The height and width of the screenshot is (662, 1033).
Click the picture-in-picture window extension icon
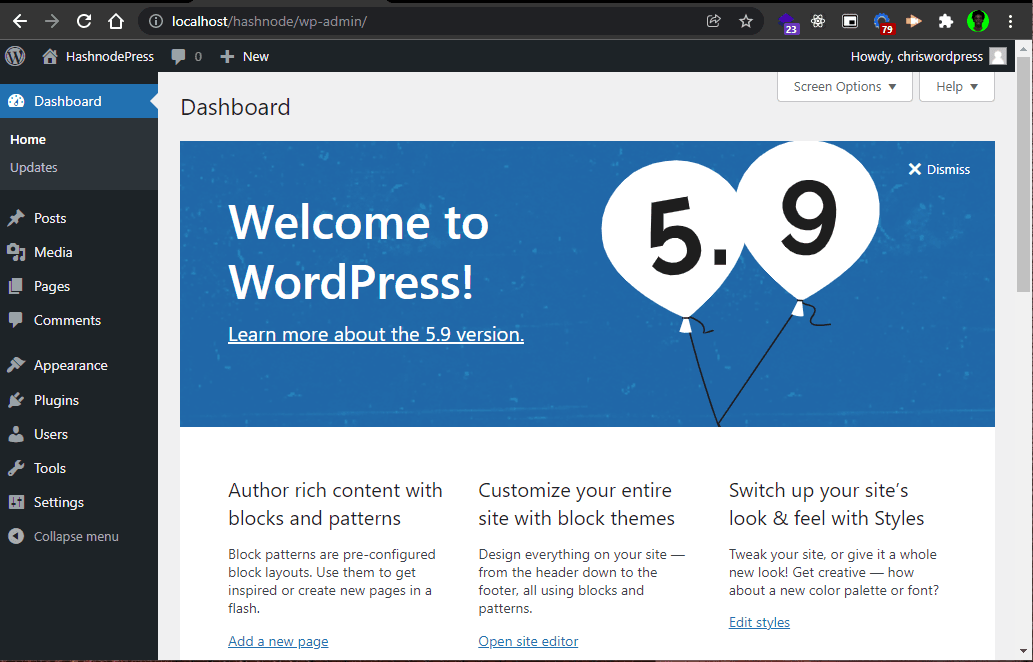click(x=850, y=21)
